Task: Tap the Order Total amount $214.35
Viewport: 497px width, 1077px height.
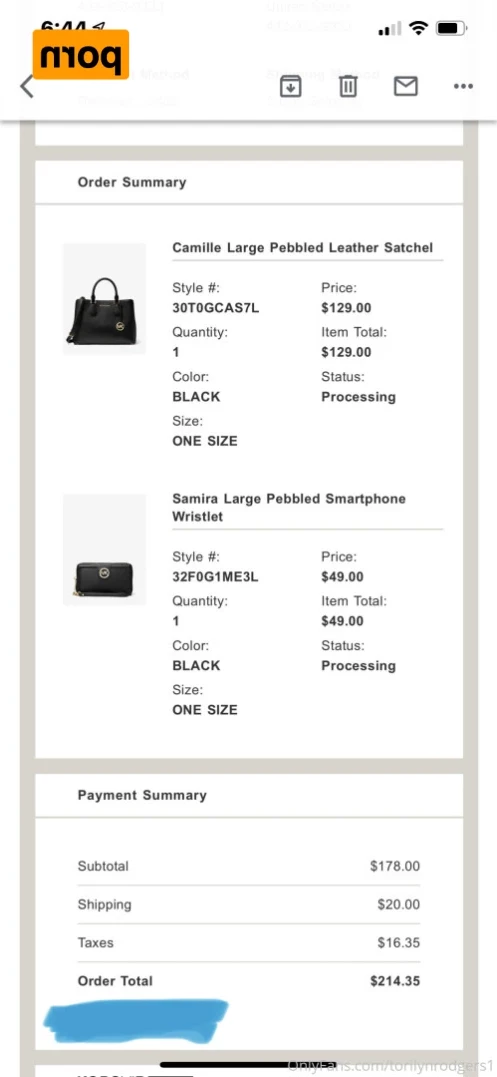Action: tap(395, 981)
